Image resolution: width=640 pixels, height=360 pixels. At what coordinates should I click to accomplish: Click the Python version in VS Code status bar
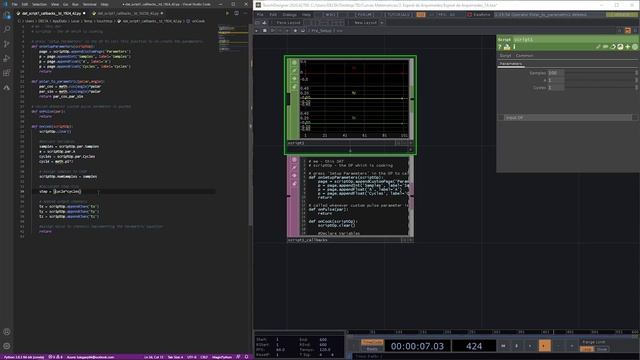click(x=23, y=357)
